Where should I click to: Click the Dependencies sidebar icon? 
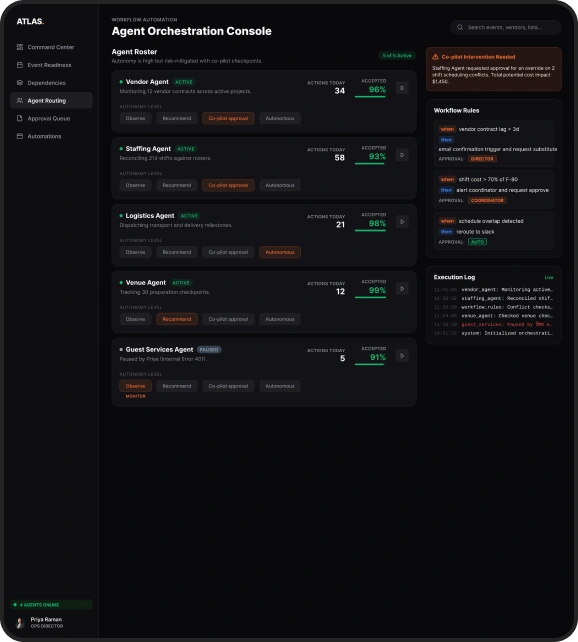tap(20, 83)
